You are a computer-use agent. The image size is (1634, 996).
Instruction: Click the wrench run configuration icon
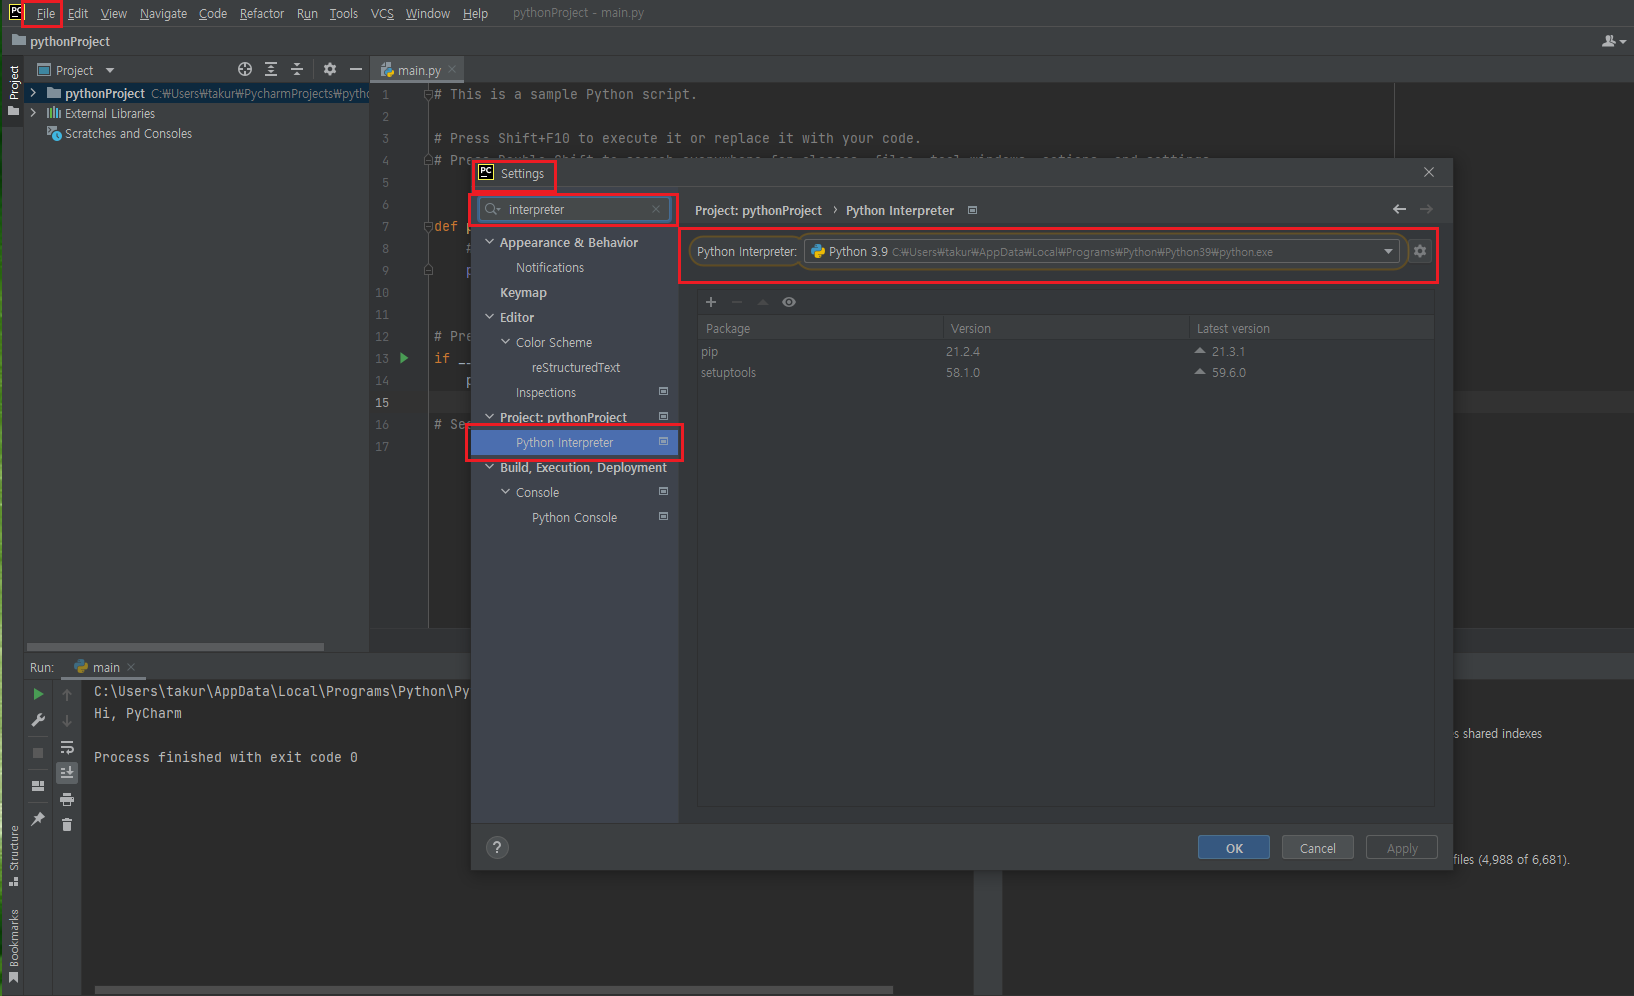38,720
